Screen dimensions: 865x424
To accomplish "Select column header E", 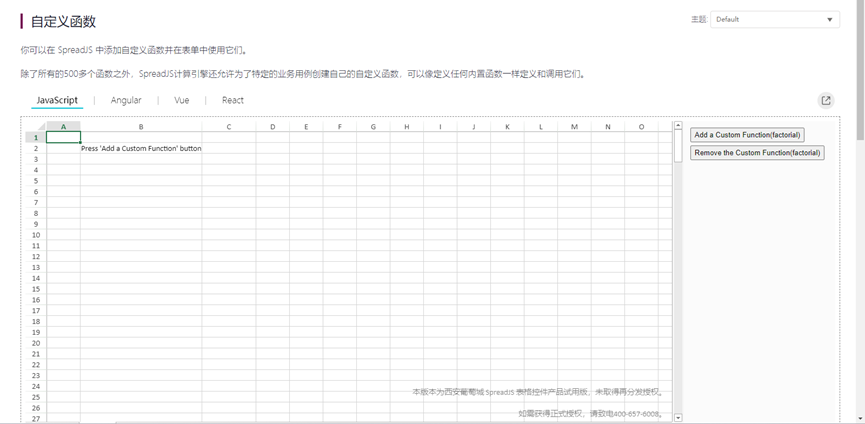I will click(306, 127).
